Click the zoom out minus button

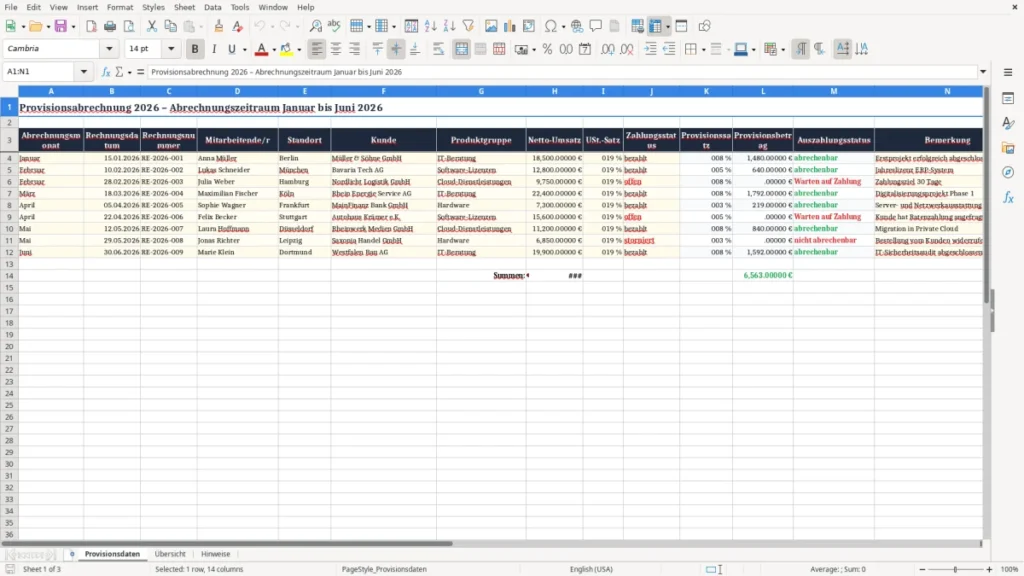(x=922, y=569)
